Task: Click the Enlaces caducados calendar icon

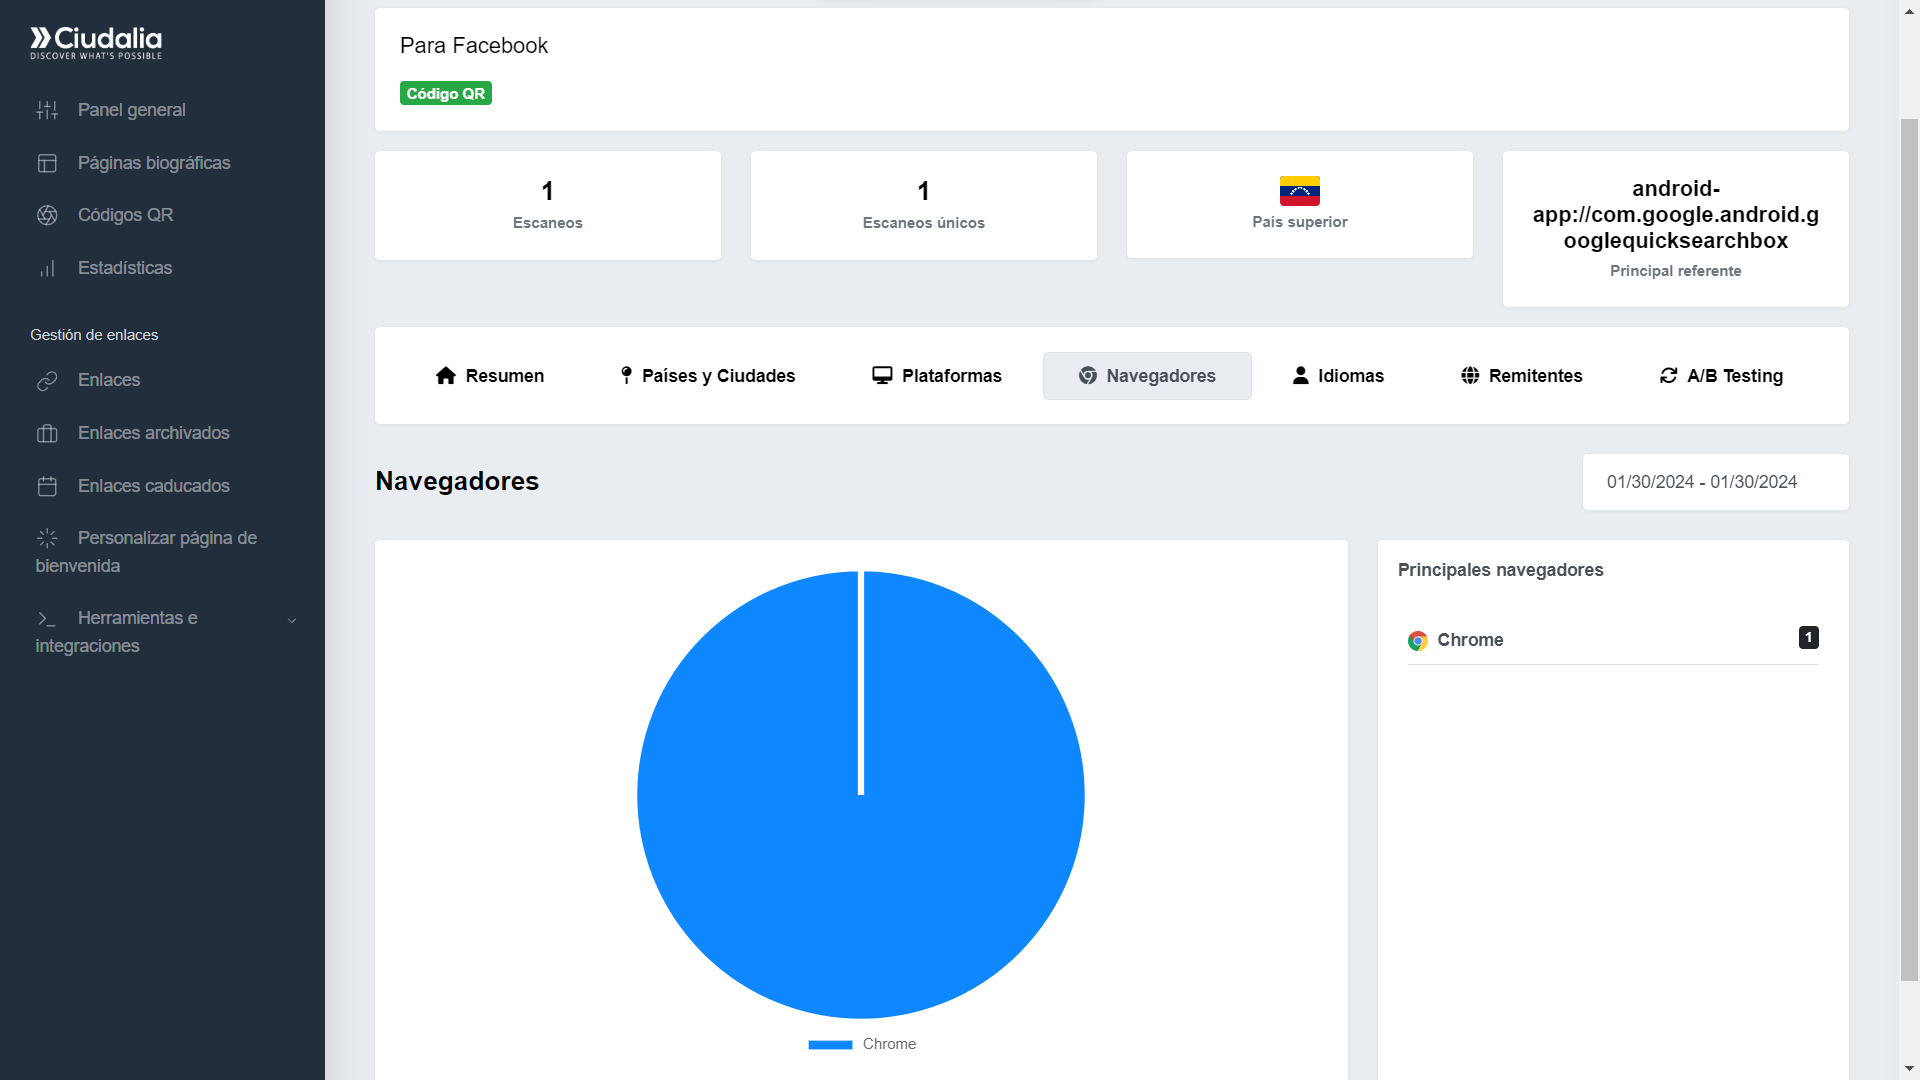Action: click(47, 486)
